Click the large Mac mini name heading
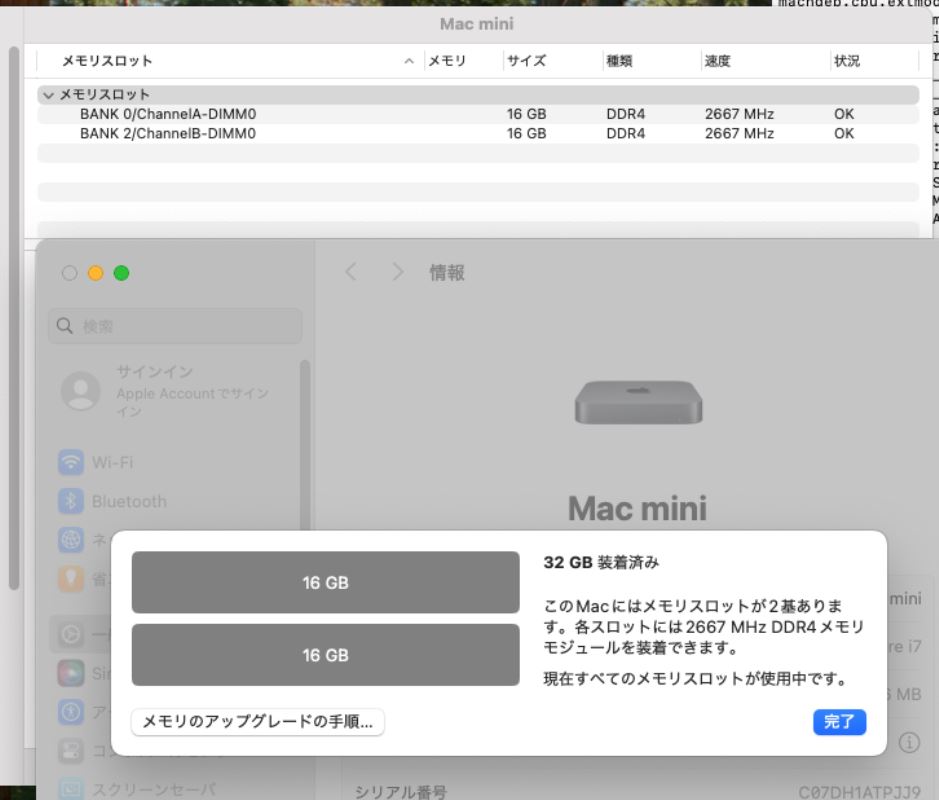Screen dimensions: 939x800 [x=637, y=508]
